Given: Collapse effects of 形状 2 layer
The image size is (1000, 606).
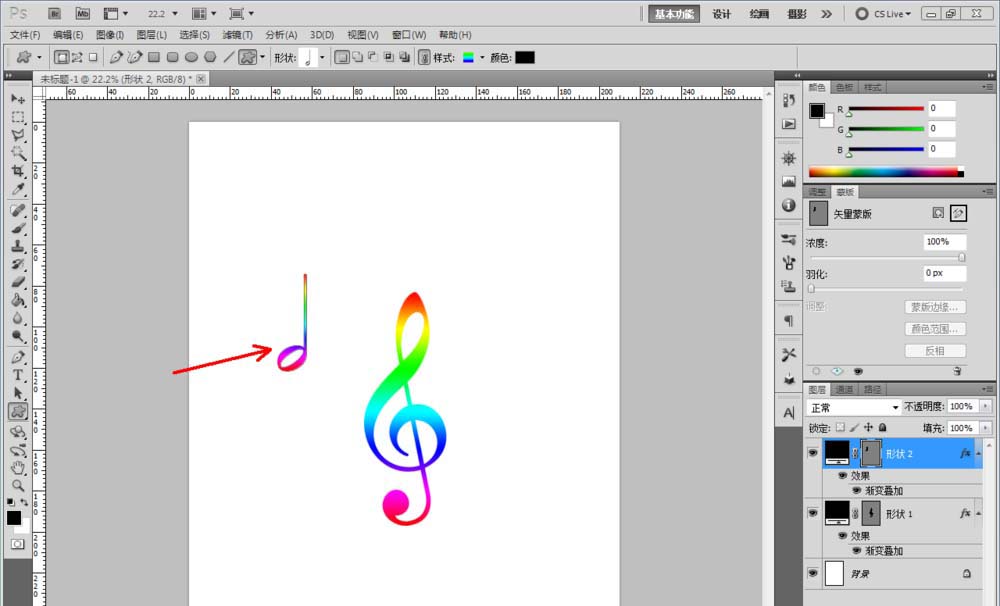Looking at the screenshot, I should [978, 454].
